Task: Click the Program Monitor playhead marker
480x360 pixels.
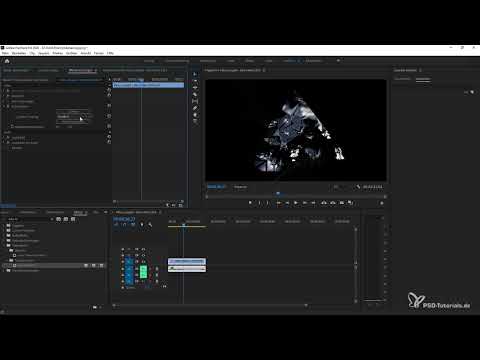Action: (x=278, y=193)
